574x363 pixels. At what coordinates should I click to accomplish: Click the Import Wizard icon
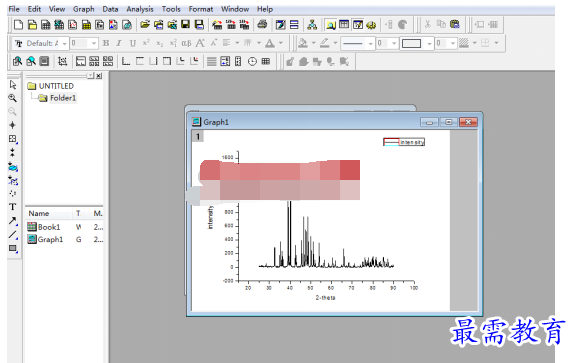point(217,25)
